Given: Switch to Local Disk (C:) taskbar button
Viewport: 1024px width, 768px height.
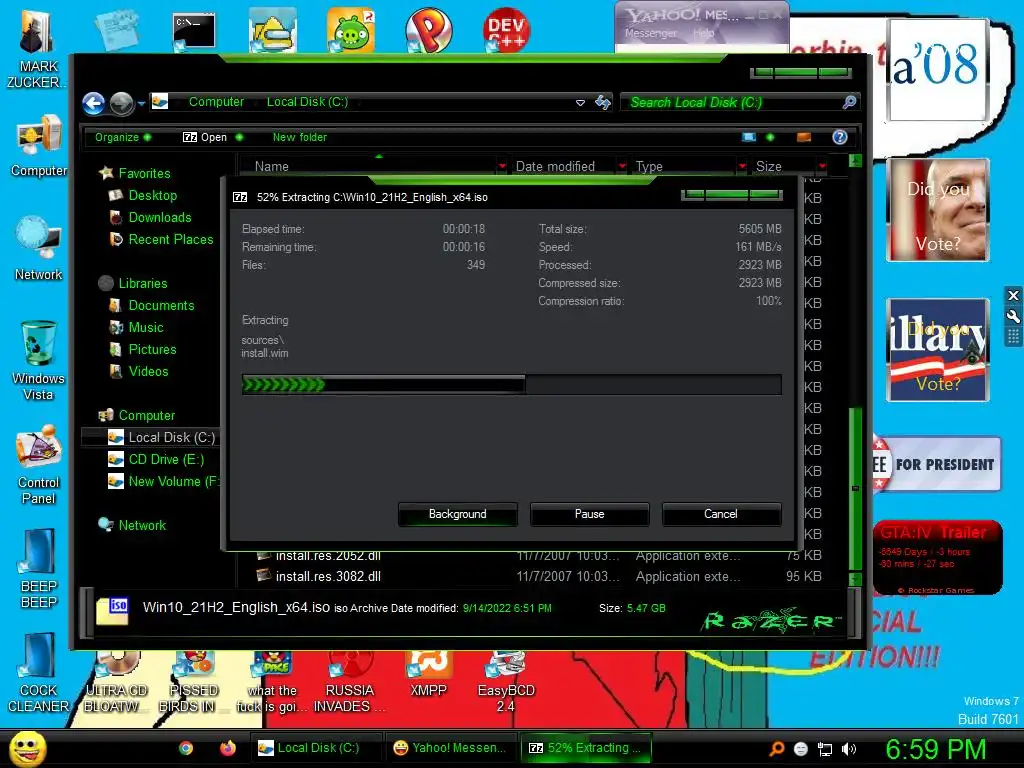Looking at the screenshot, I should tap(315, 748).
